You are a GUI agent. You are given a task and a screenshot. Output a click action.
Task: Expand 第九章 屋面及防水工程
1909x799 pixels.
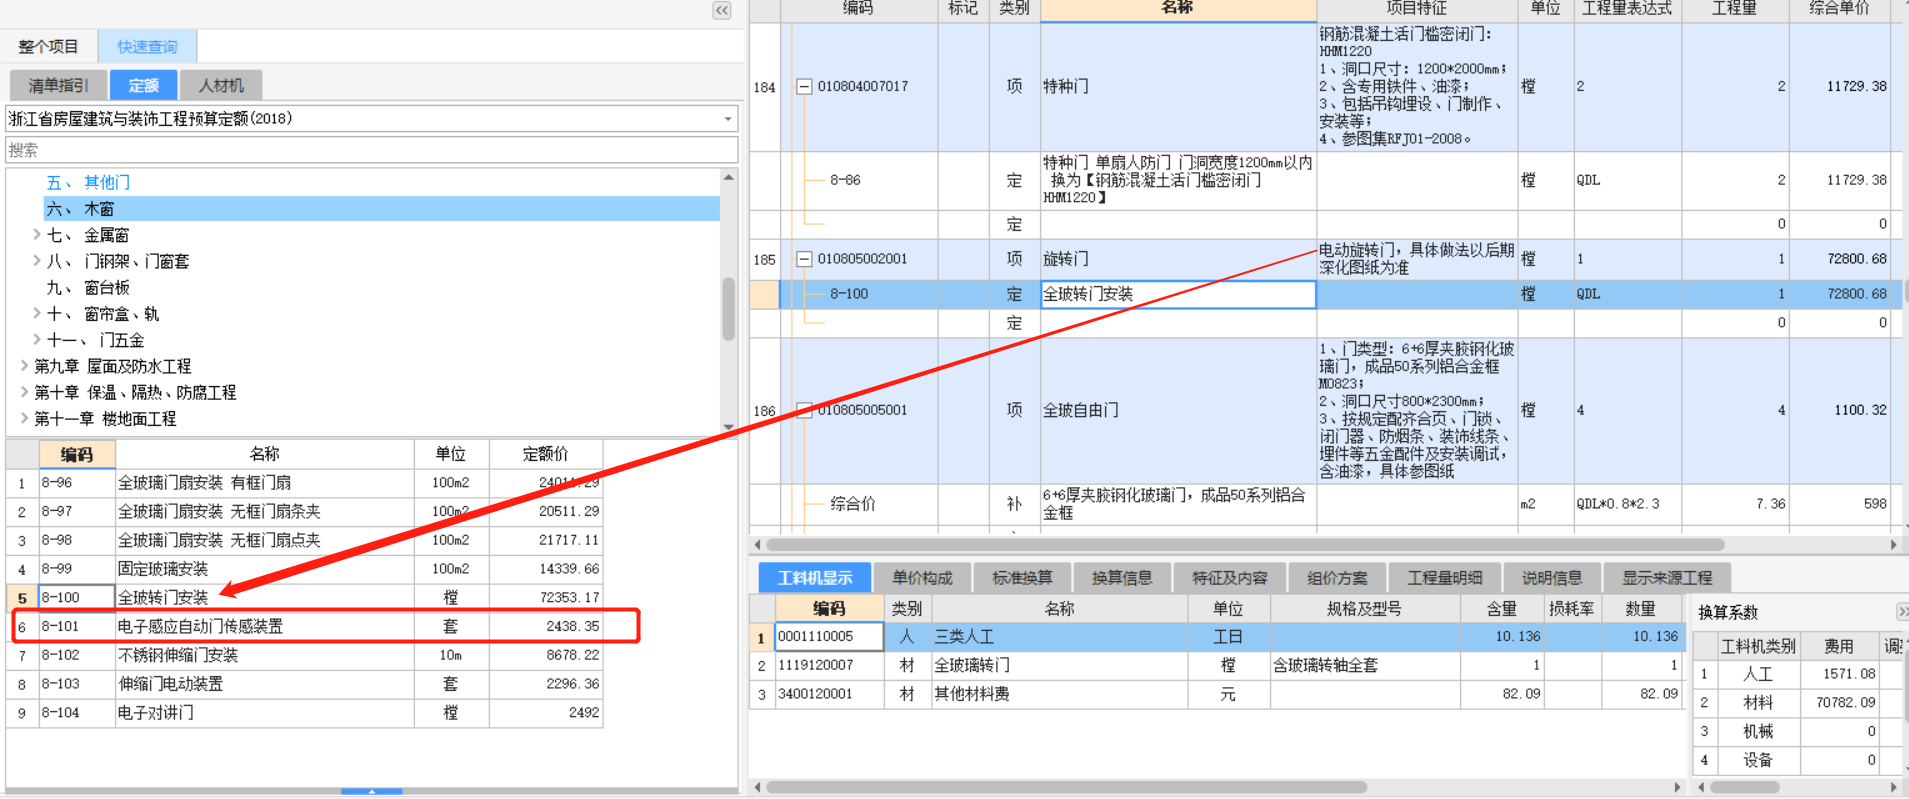click(x=25, y=366)
